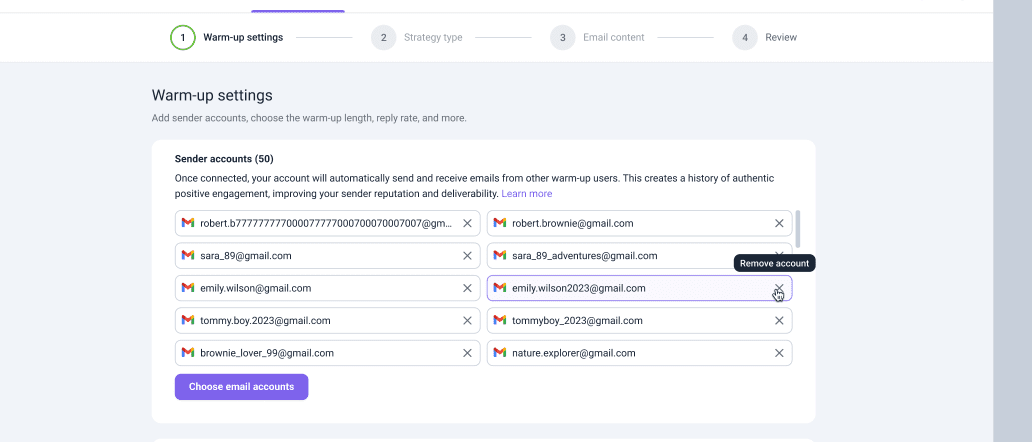Select the Warm-up settings step
1032x442 pixels.
(228, 38)
